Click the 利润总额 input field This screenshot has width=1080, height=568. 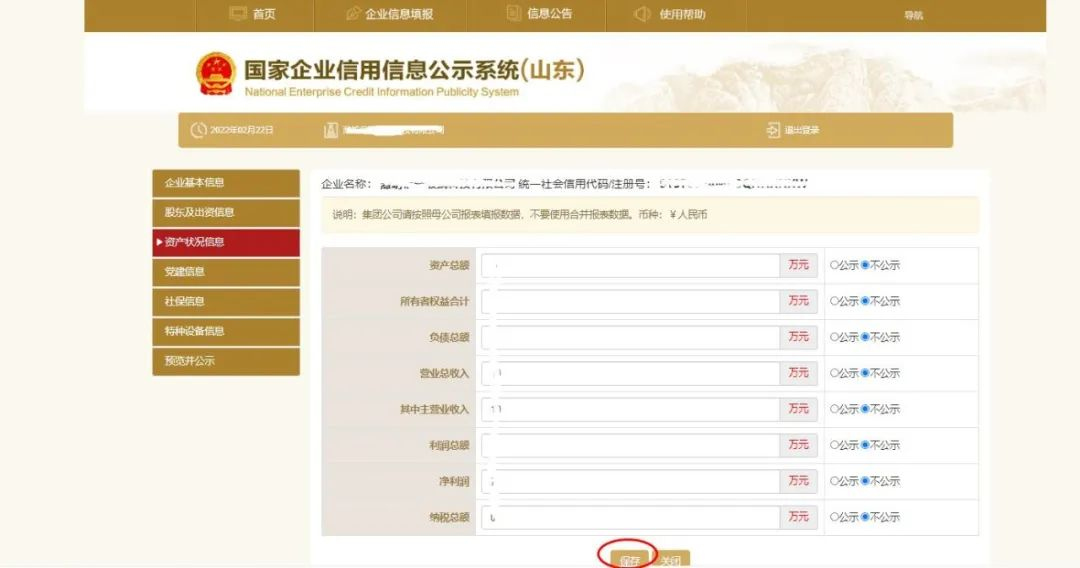(x=630, y=445)
